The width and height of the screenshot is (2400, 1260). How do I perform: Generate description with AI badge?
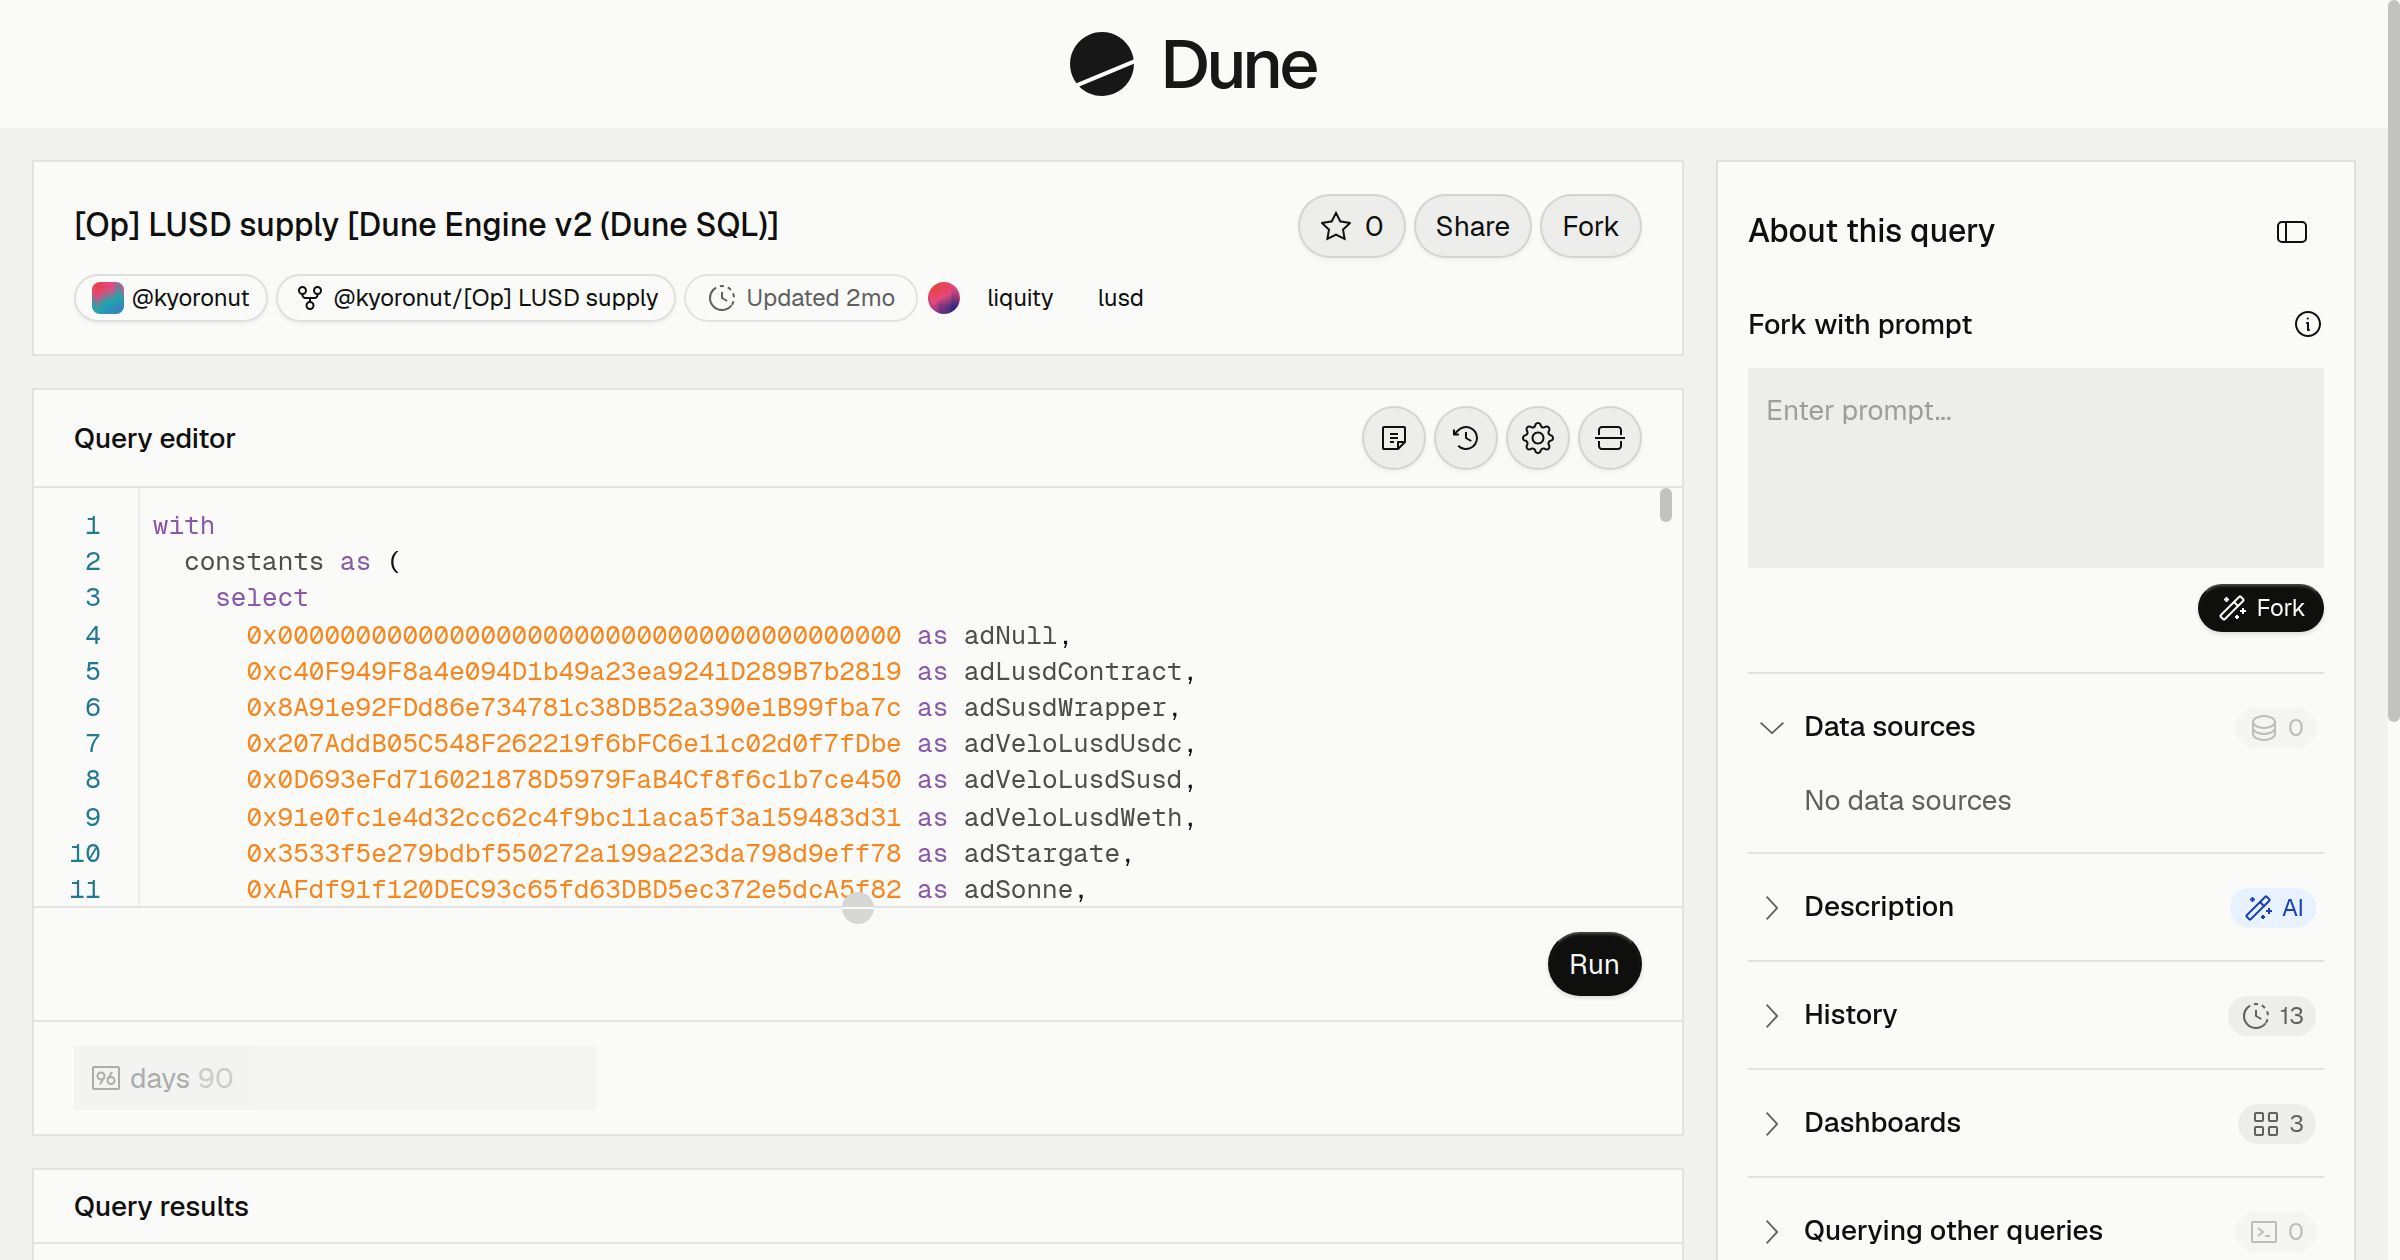click(x=2273, y=907)
